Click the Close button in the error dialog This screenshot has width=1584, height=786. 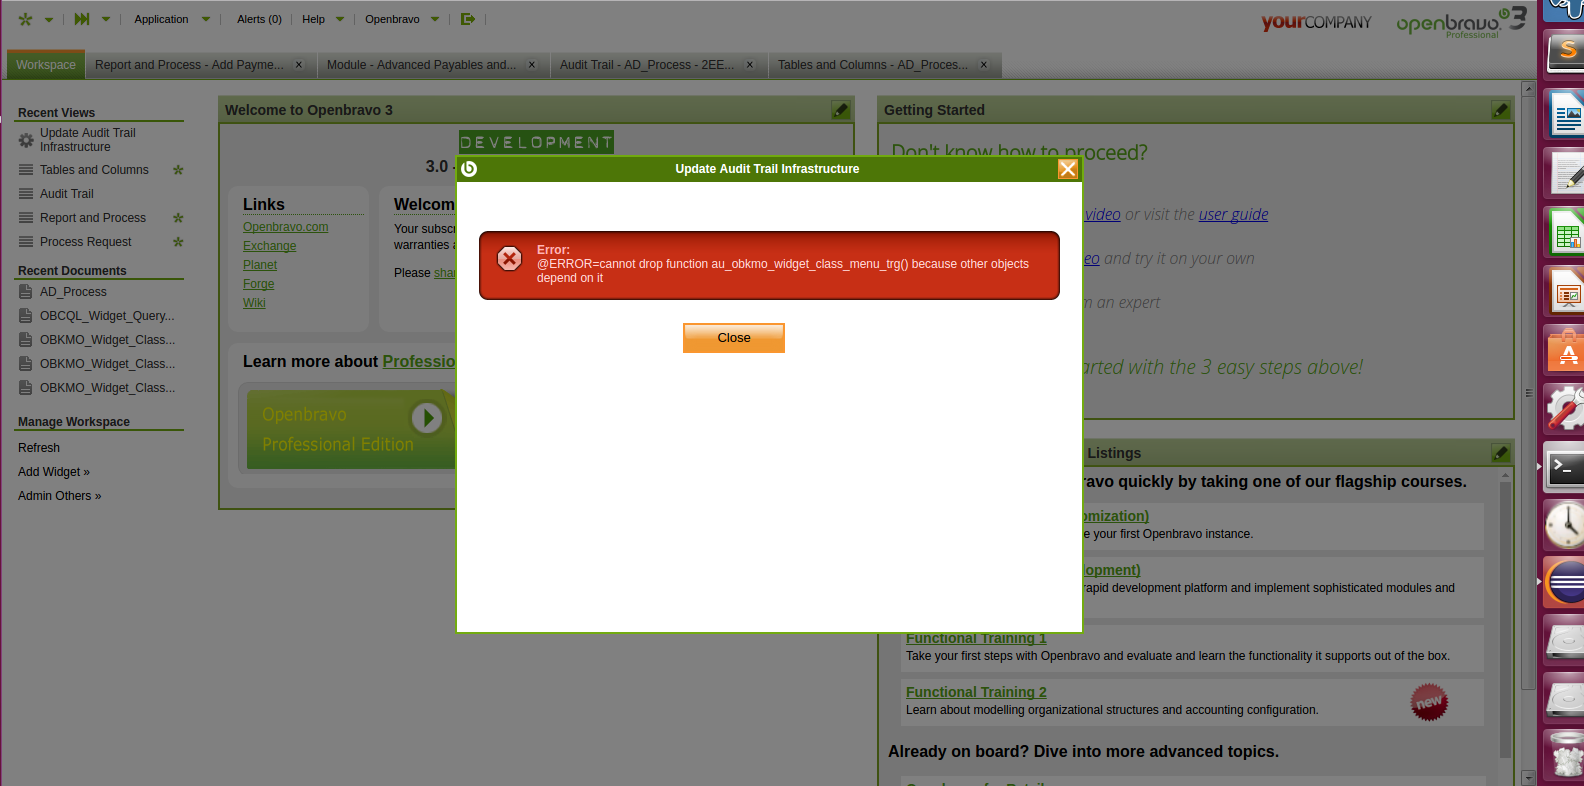tap(734, 338)
